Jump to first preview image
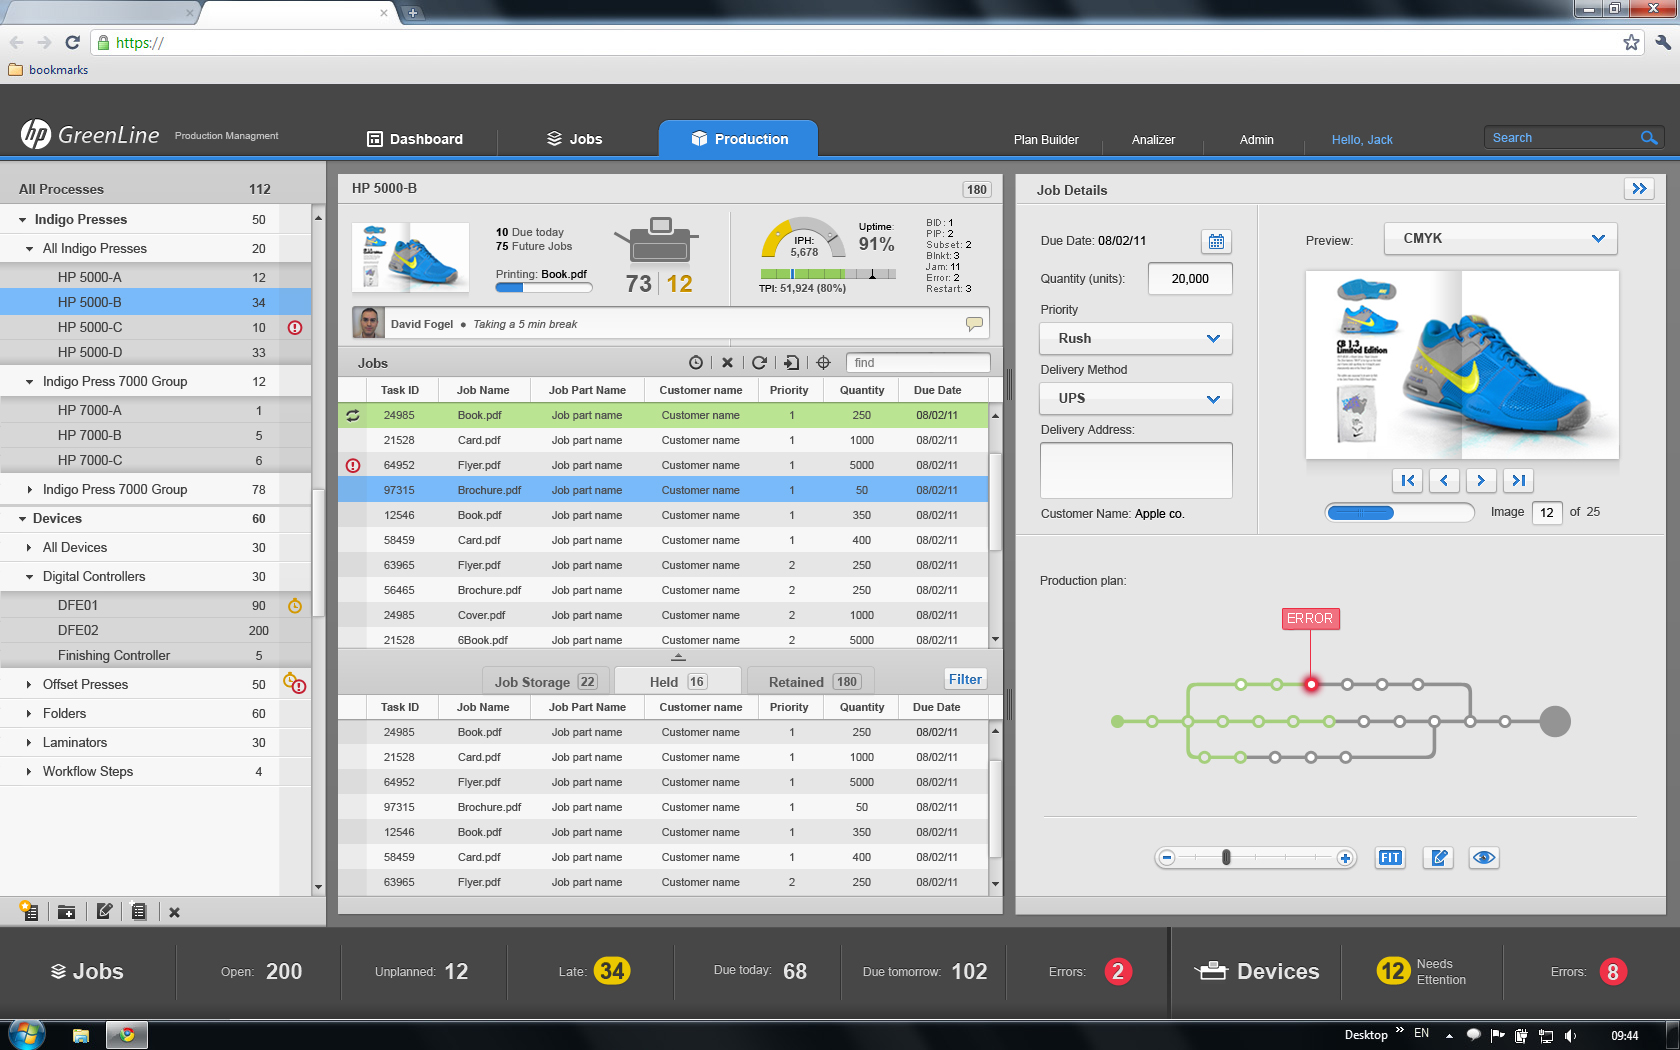Screen dimensions: 1680x1050 [1407, 480]
